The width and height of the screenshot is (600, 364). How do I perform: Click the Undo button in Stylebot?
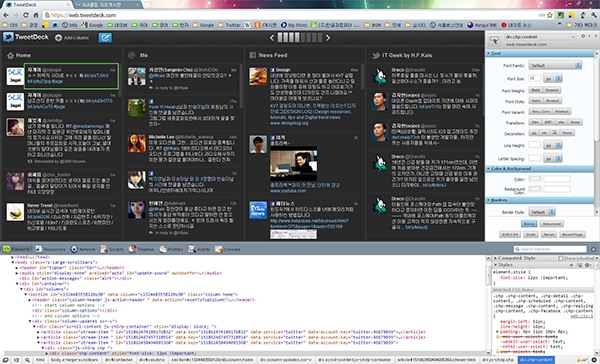(x=530, y=235)
